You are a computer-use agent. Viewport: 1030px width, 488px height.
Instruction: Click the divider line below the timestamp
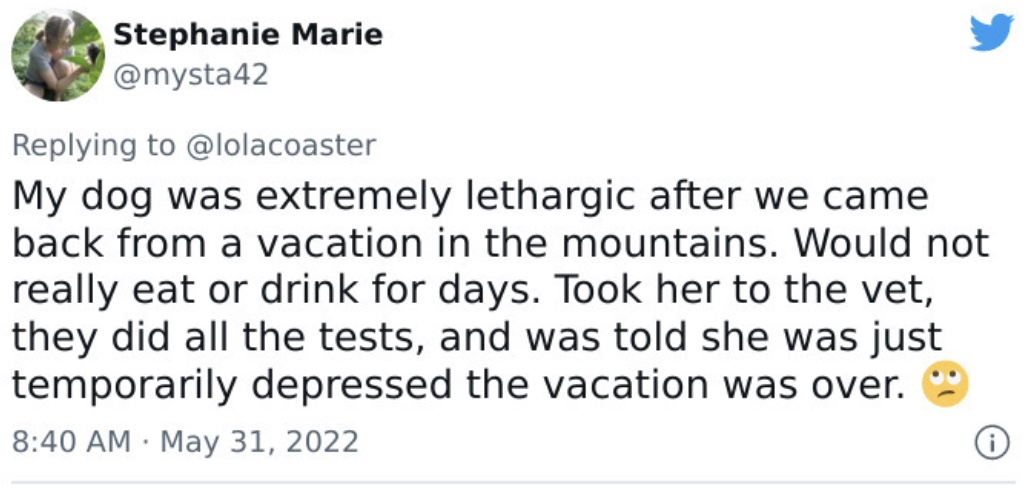coord(515,483)
